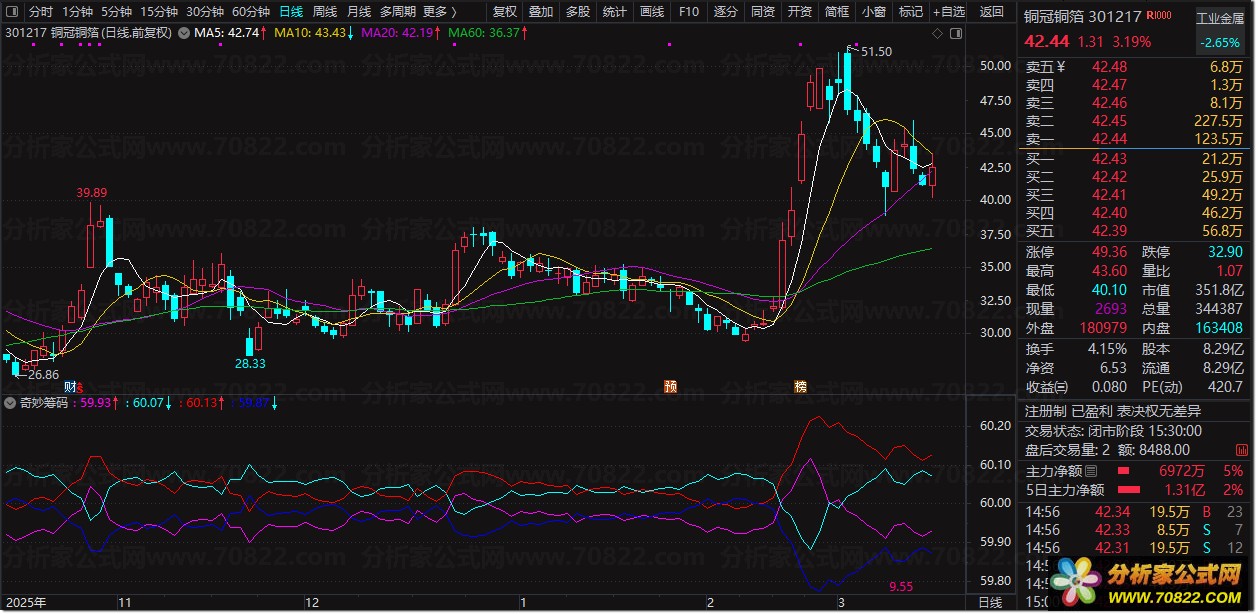Switch to the 月线 monthly tab
This screenshot has height=614, width=1258.
tap(359, 12)
